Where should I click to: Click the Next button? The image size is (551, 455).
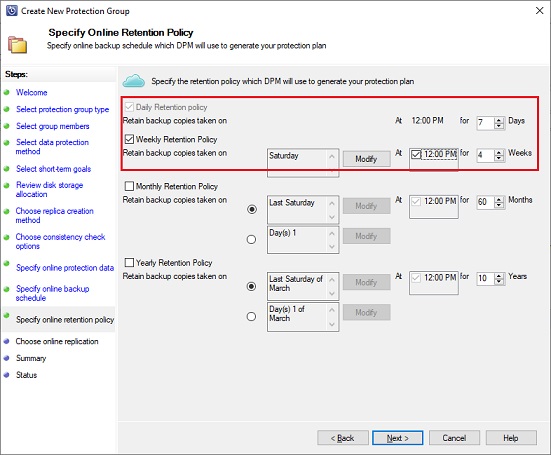tap(398, 438)
